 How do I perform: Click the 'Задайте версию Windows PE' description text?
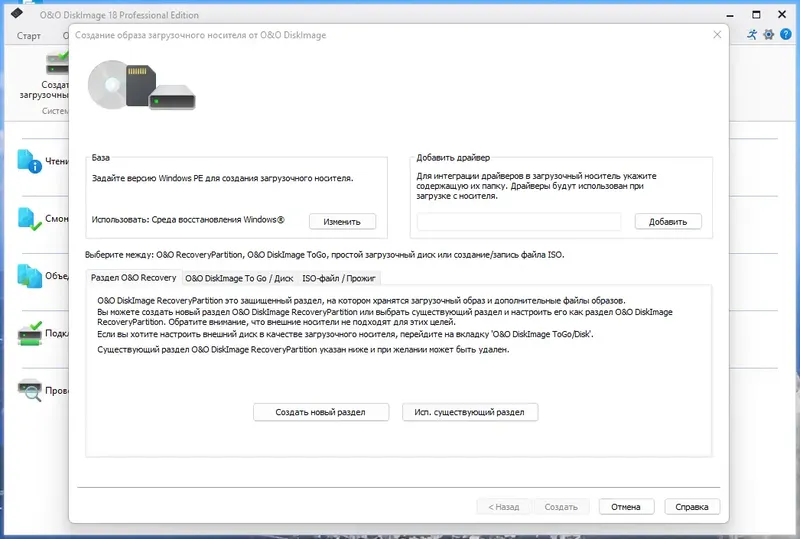click(x=222, y=178)
